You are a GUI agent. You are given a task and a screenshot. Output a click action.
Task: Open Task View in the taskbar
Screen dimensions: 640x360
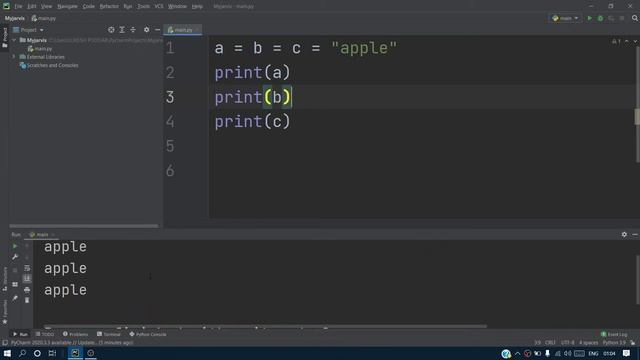coord(52,353)
